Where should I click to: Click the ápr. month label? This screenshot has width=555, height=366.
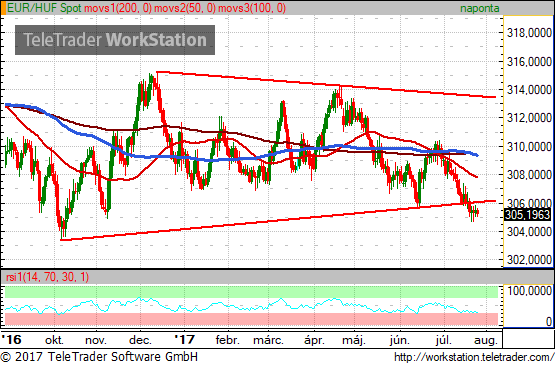(x=314, y=340)
